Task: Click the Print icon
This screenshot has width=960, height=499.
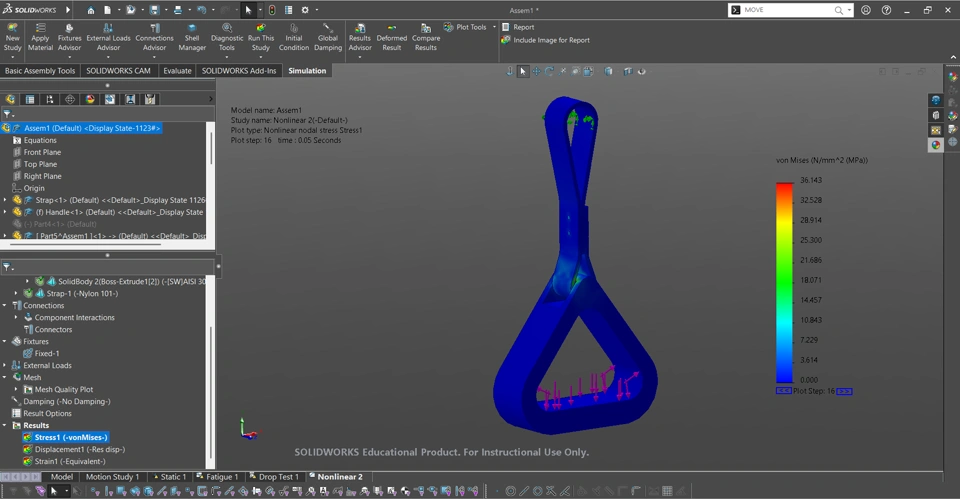Action: pyautogui.click(x=178, y=10)
